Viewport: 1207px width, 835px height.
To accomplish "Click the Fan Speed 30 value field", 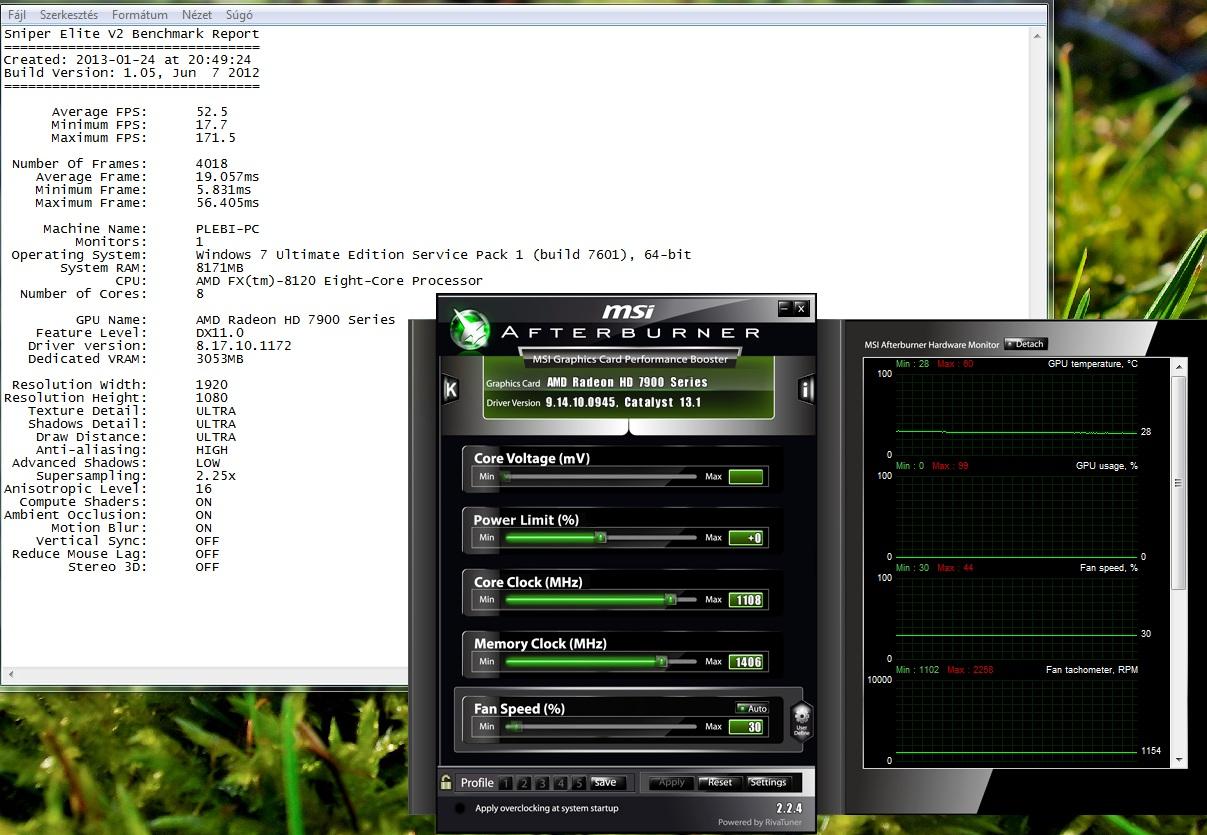I will [x=746, y=727].
